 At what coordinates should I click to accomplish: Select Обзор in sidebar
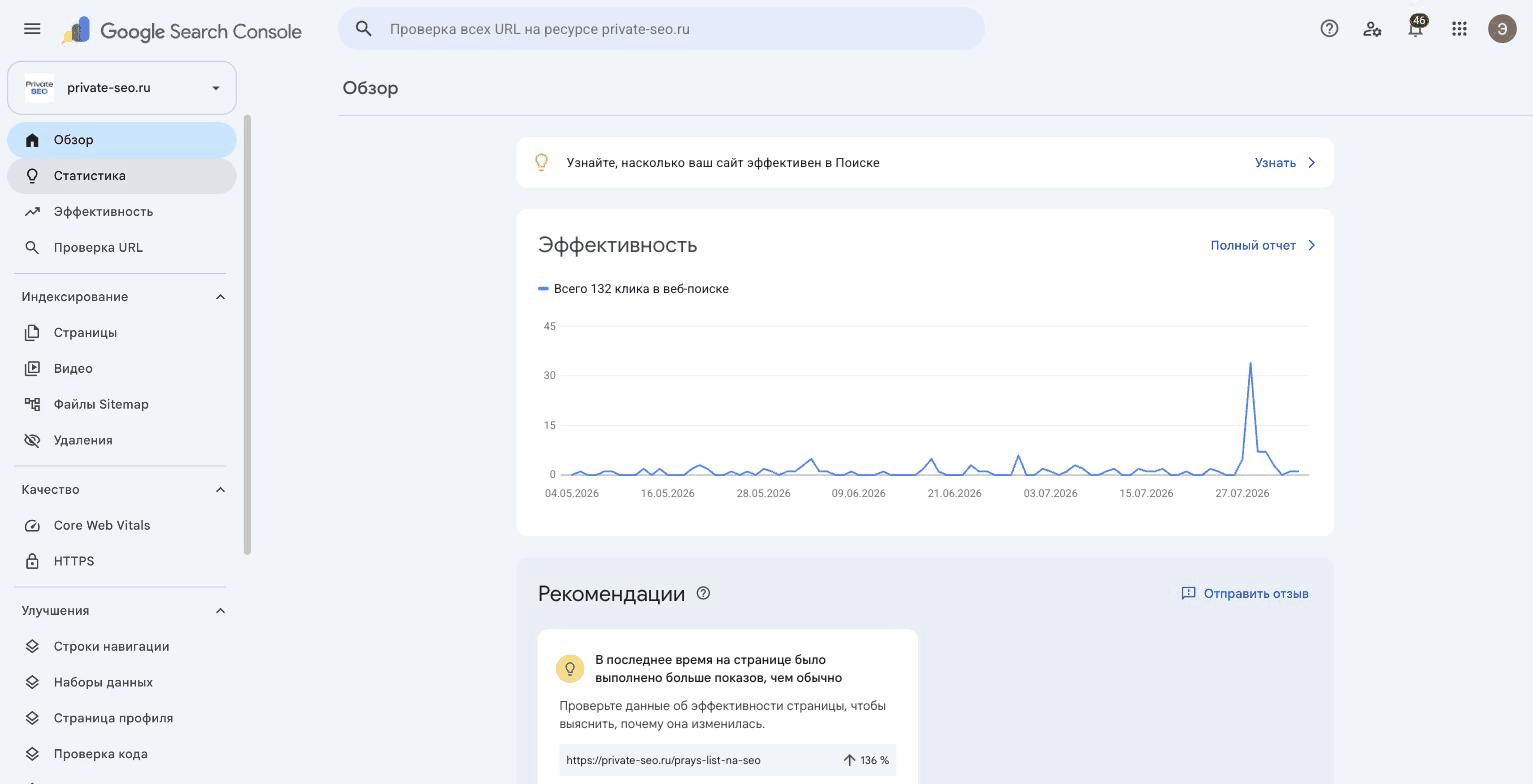pos(122,140)
